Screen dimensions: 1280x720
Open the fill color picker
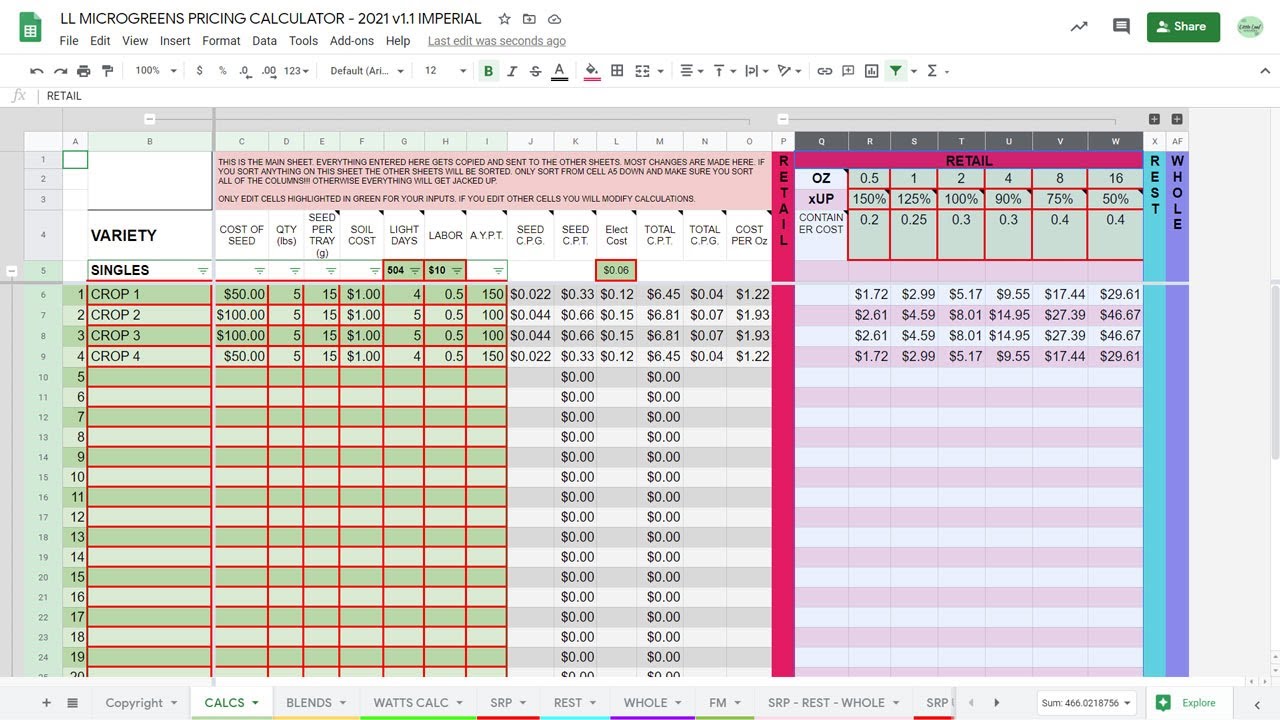pyautogui.click(x=592, y=71)
